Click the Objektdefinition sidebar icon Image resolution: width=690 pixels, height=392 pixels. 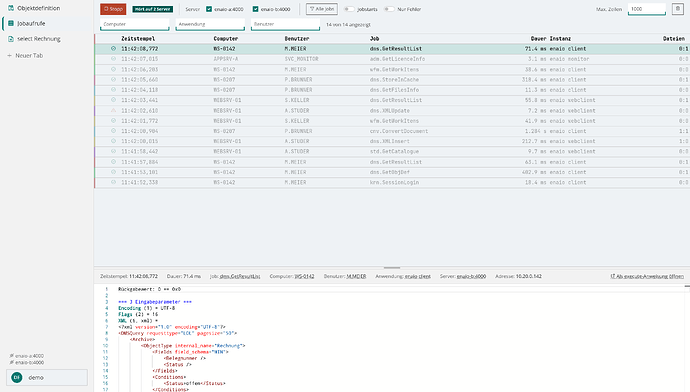point(11,8)
